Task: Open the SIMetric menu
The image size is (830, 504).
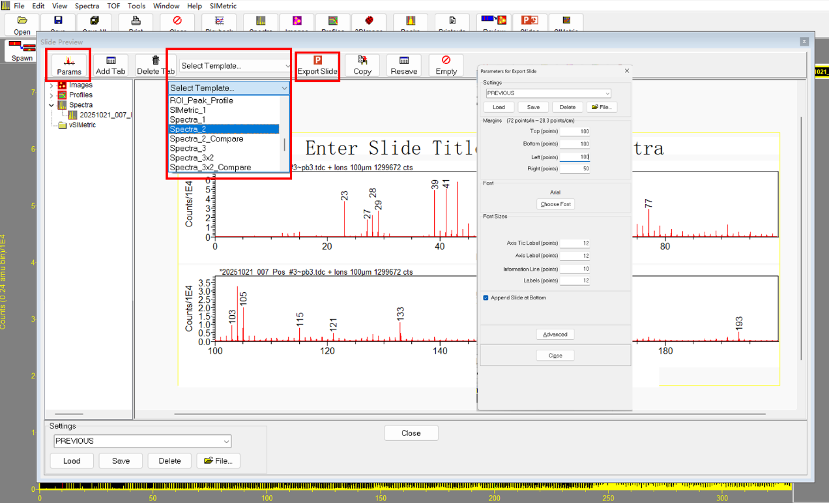Action: [221, 6]
